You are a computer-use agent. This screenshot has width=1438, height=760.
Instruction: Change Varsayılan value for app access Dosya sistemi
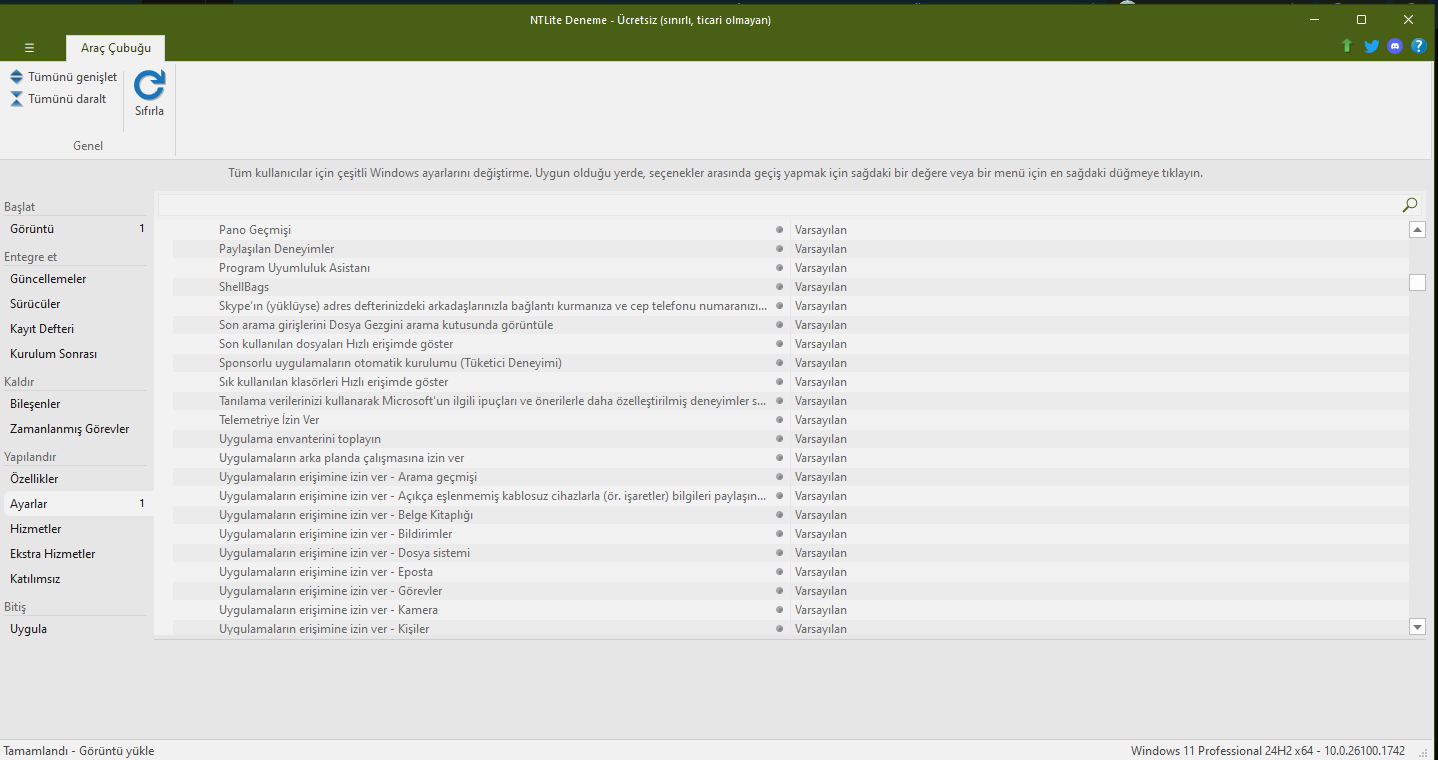821,553
